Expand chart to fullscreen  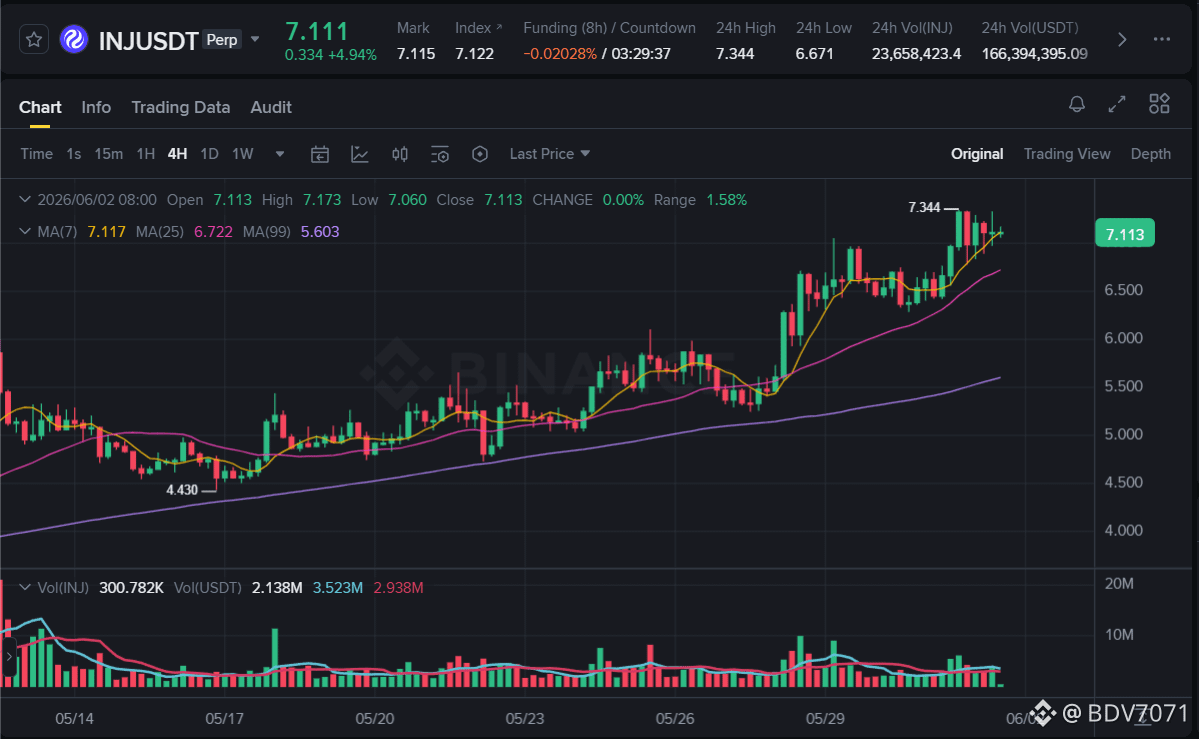pos(1117,104)
